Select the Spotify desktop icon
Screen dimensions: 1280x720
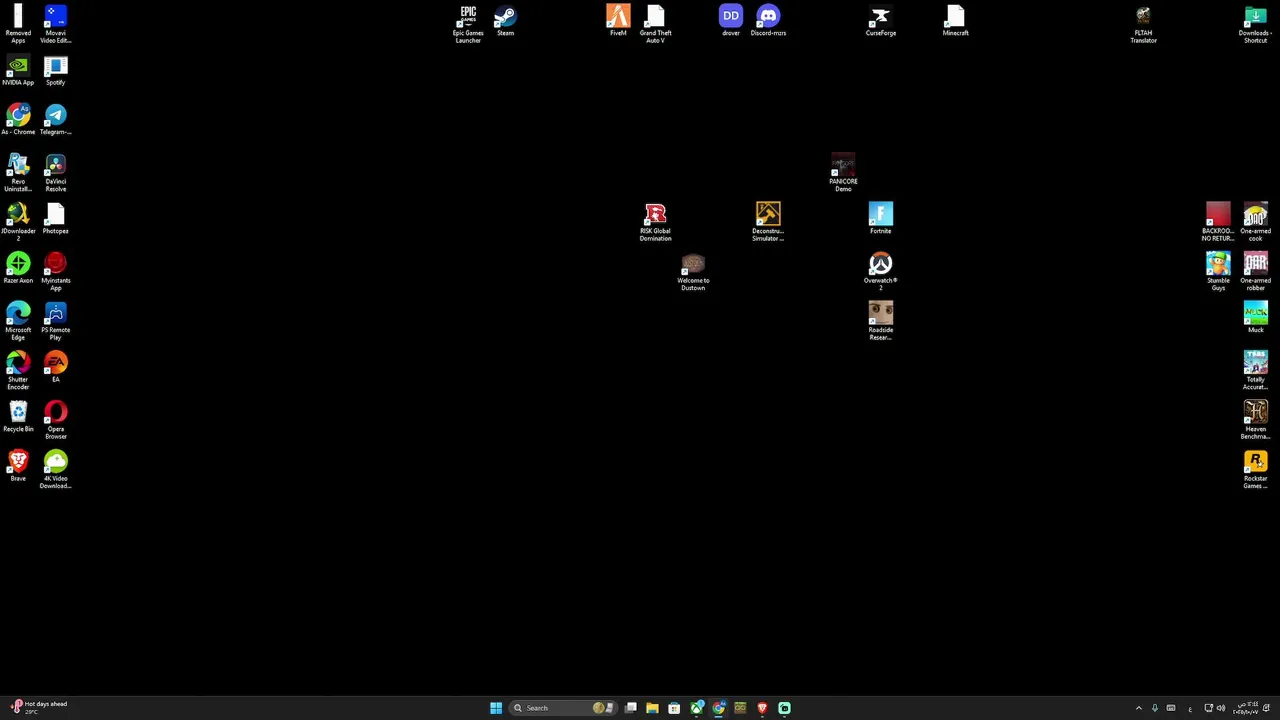tap(55, 71)
